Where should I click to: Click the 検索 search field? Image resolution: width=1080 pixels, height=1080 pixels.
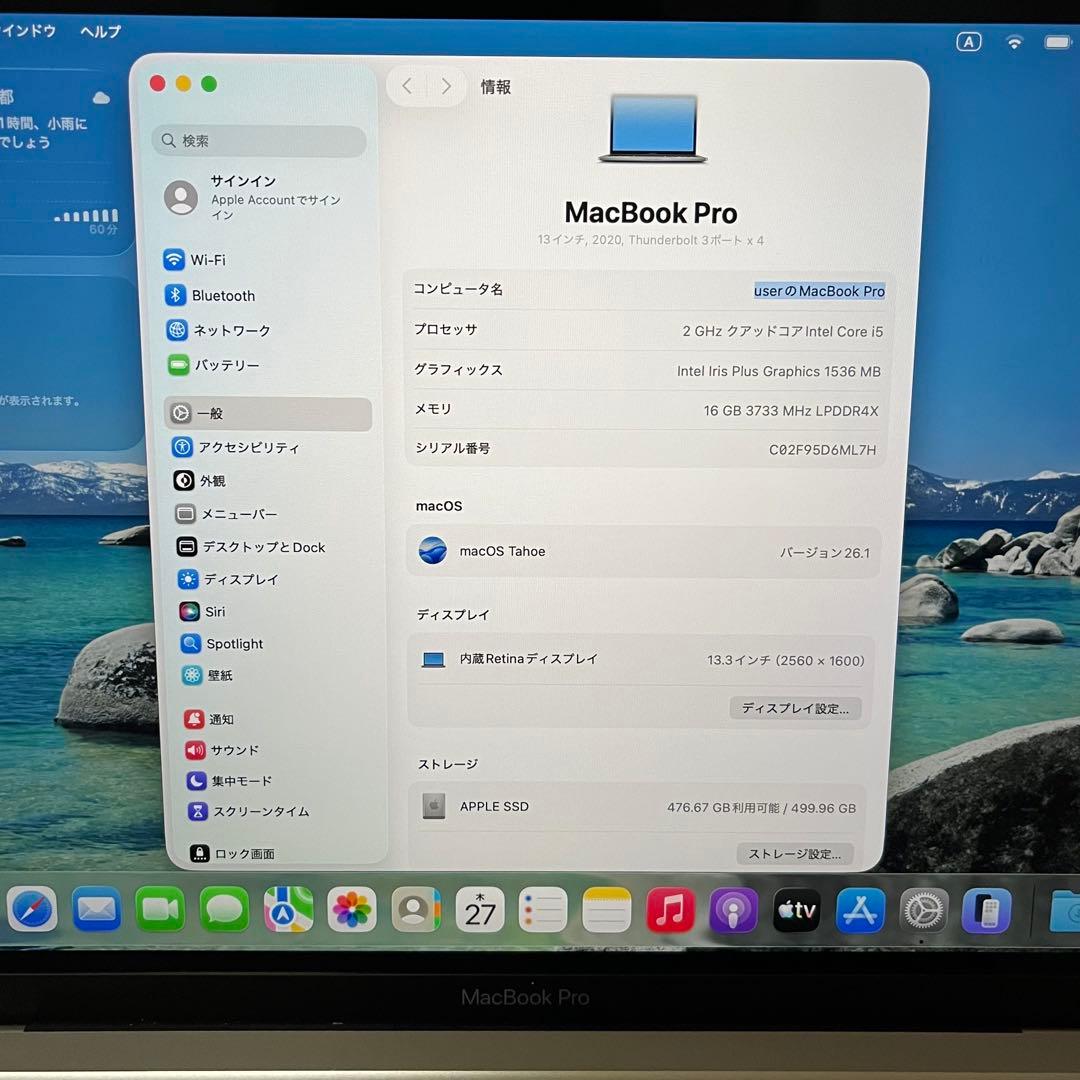(259, 141)
